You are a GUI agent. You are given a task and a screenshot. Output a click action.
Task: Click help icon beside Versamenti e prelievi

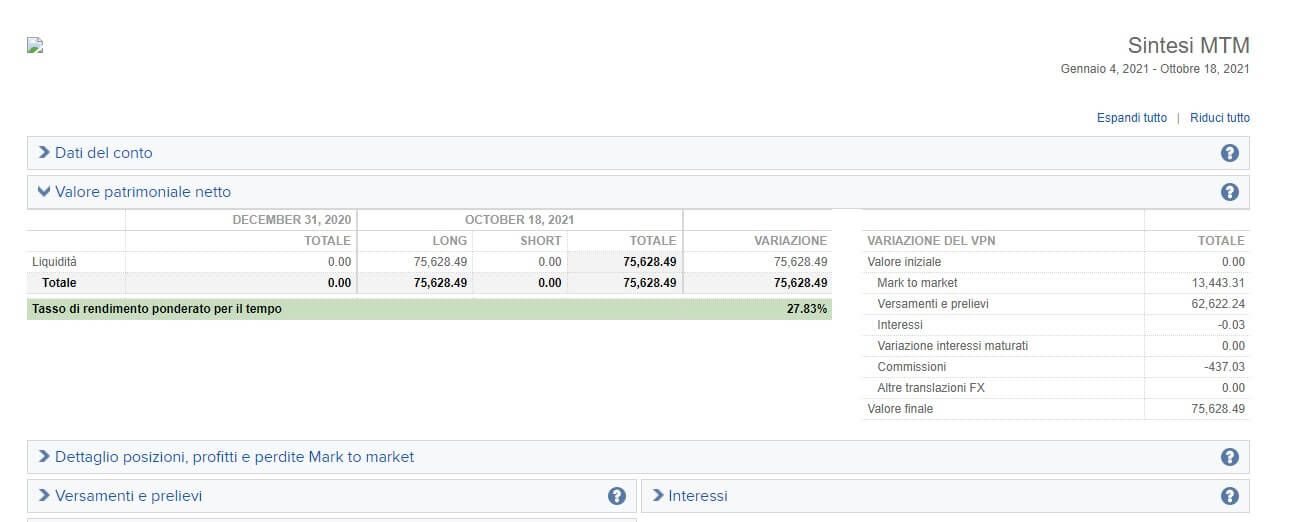(x=617, y=496)
